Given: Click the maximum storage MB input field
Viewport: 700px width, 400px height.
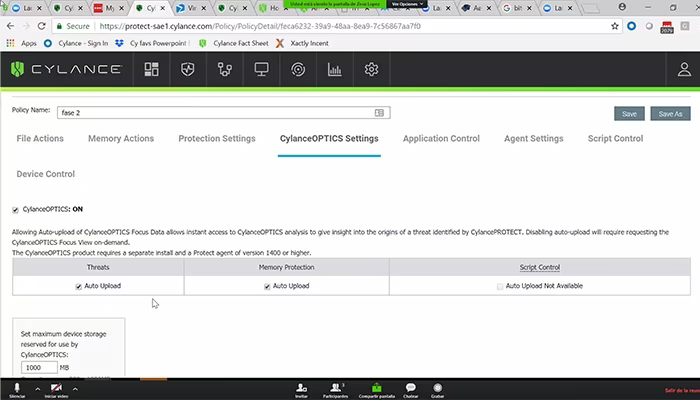Looking at the screenshot, I should click(39, 367).
